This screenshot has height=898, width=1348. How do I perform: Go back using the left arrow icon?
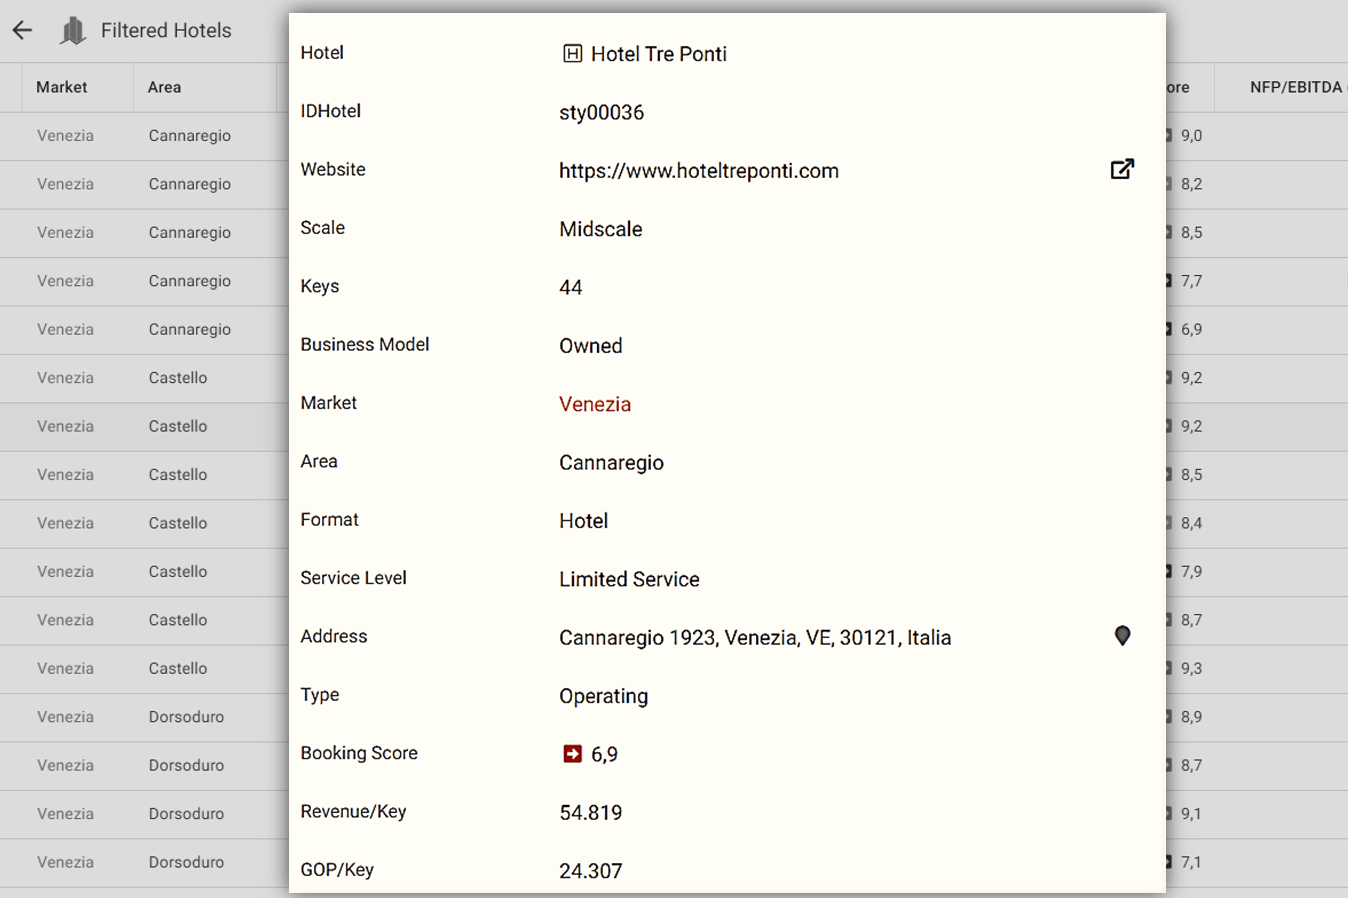click(22, 30)
